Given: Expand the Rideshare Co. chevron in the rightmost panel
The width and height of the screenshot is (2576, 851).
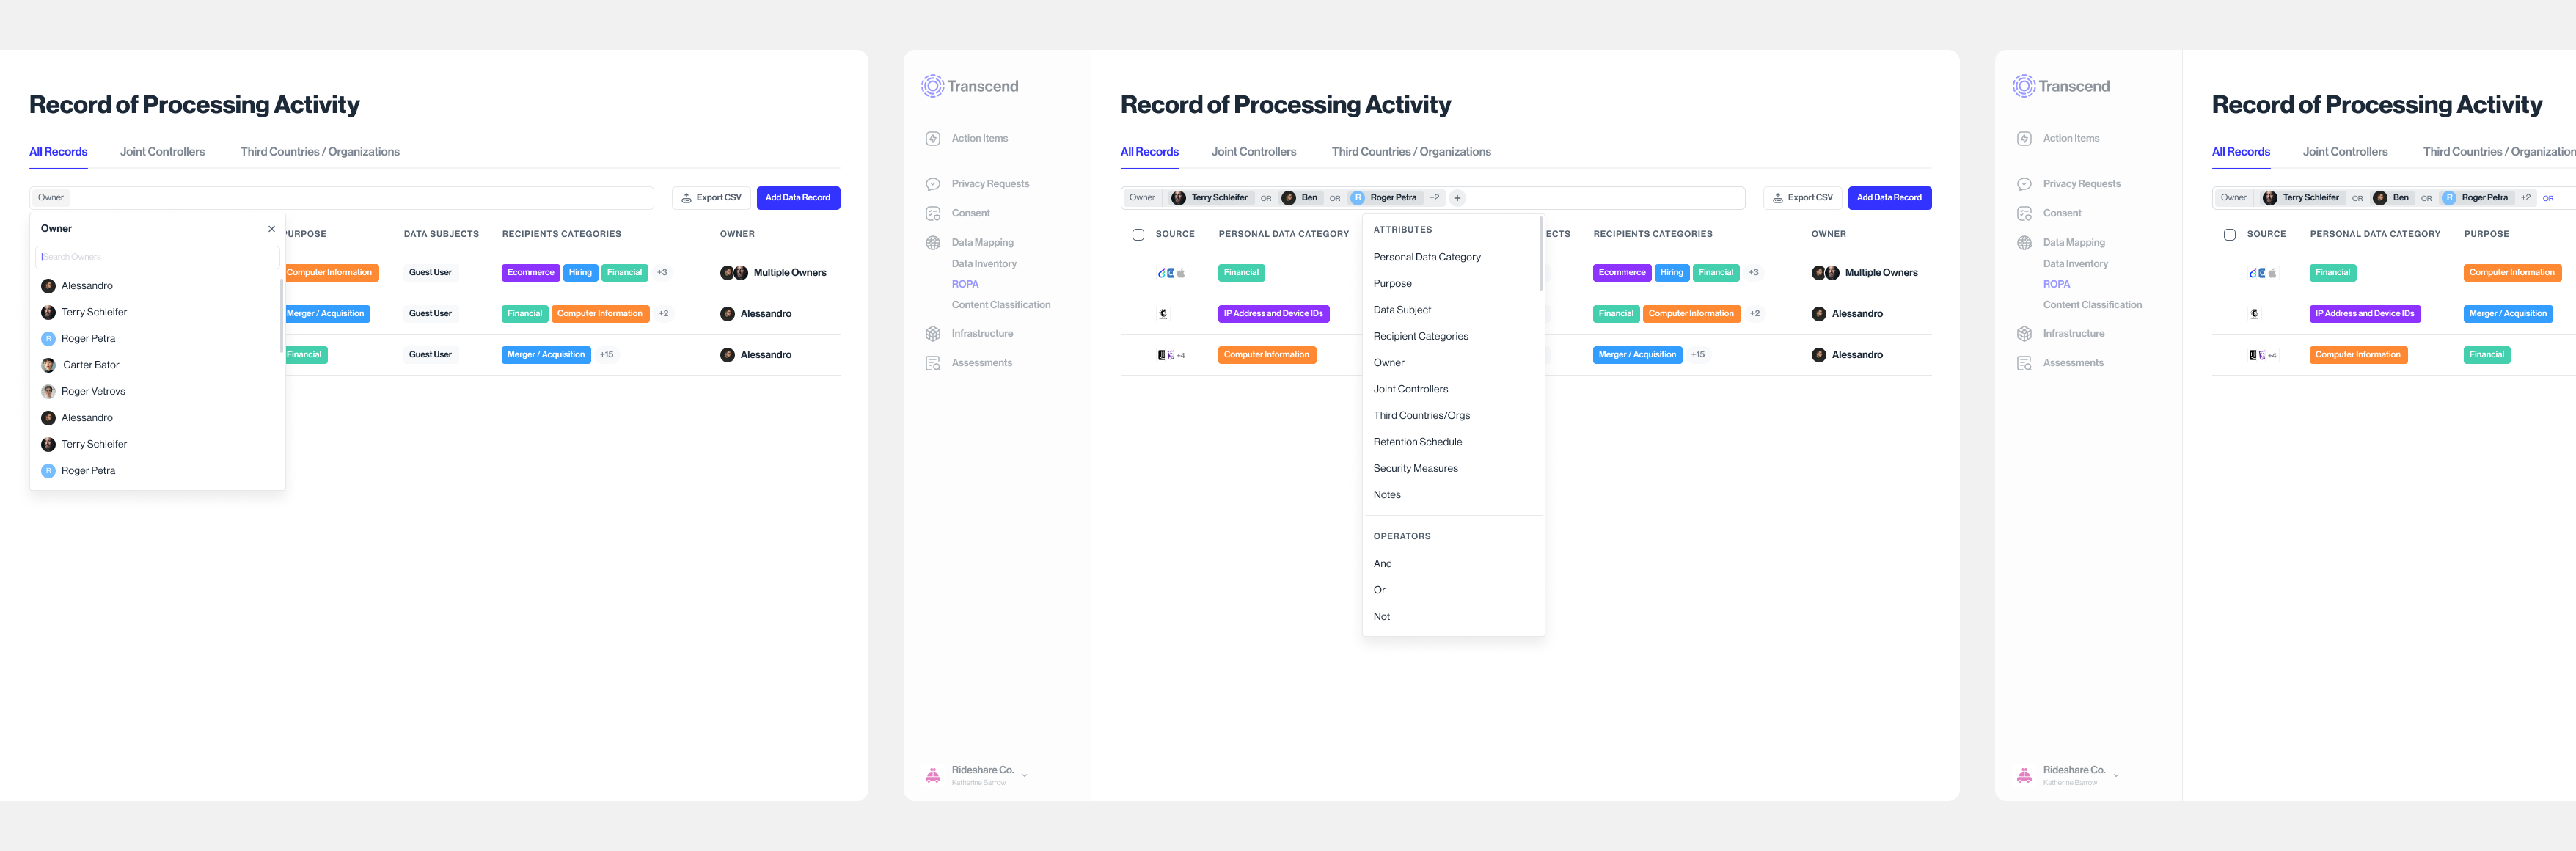Looking at the screenshot, I should (2115, 775).
